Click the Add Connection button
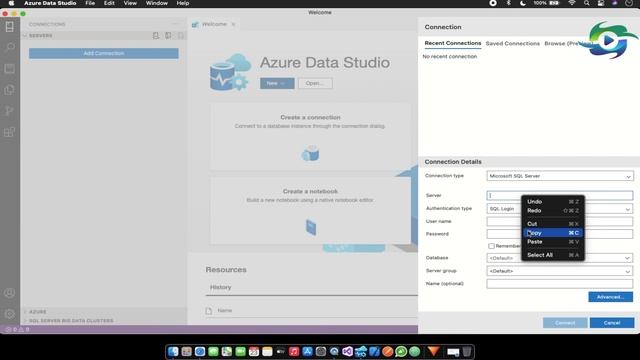 coord(104,53)
